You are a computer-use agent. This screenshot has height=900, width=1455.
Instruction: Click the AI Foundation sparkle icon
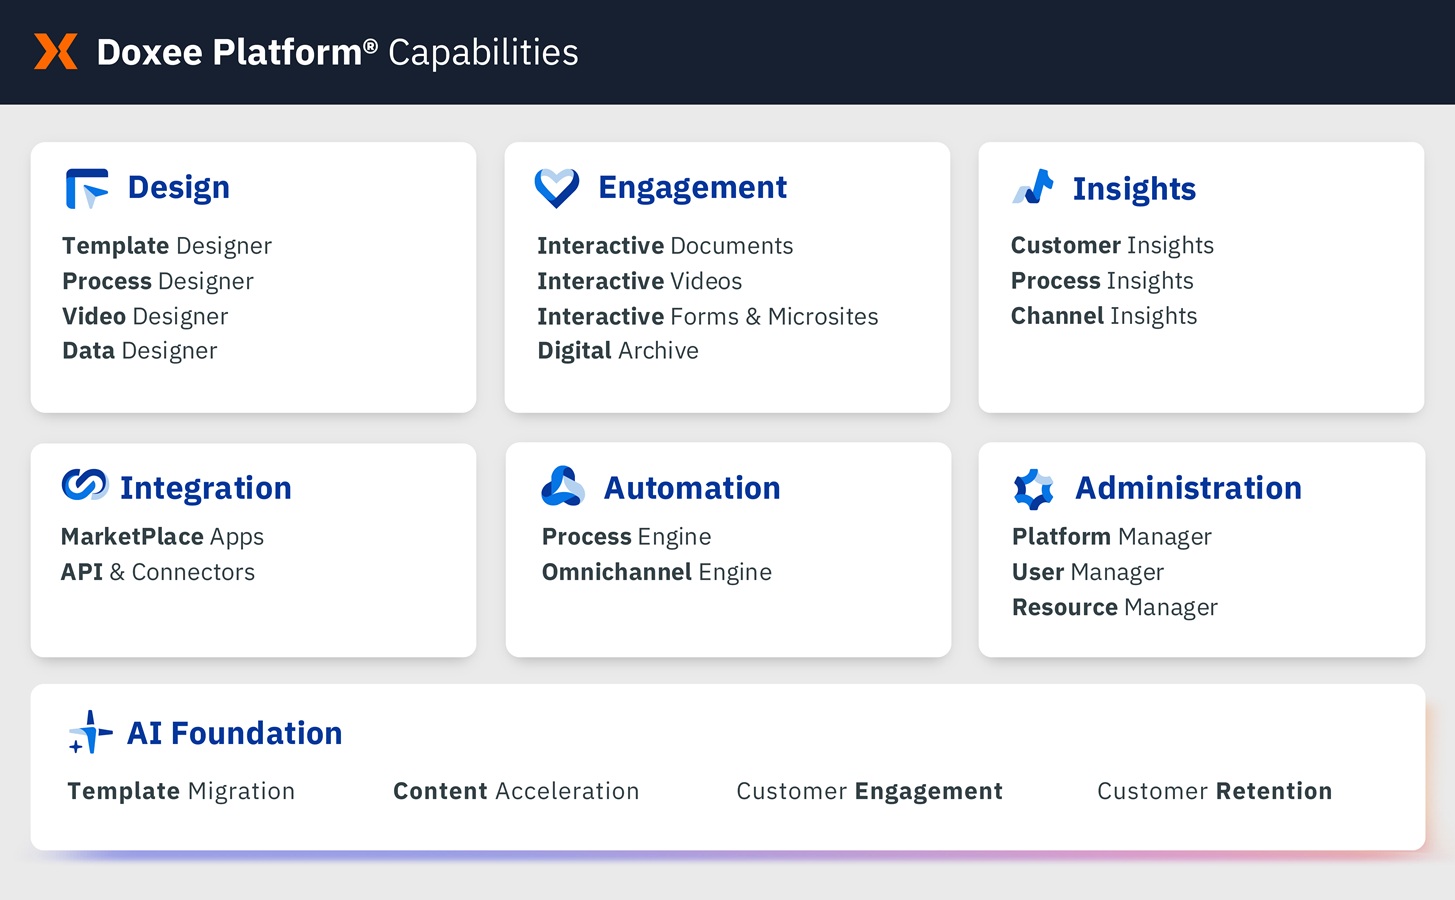coord(90,732)
